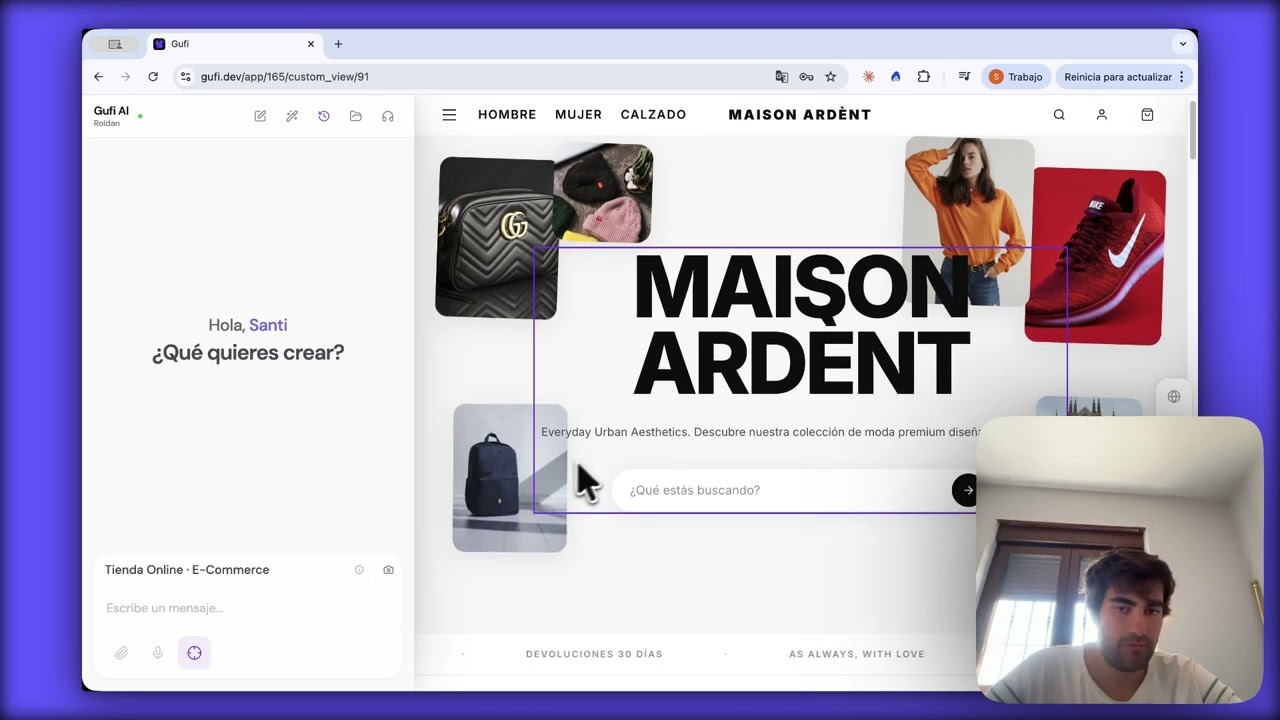Click the Everyday Urban Aesthetics description text
The image size is (1280, 720).
pos(760,432)
